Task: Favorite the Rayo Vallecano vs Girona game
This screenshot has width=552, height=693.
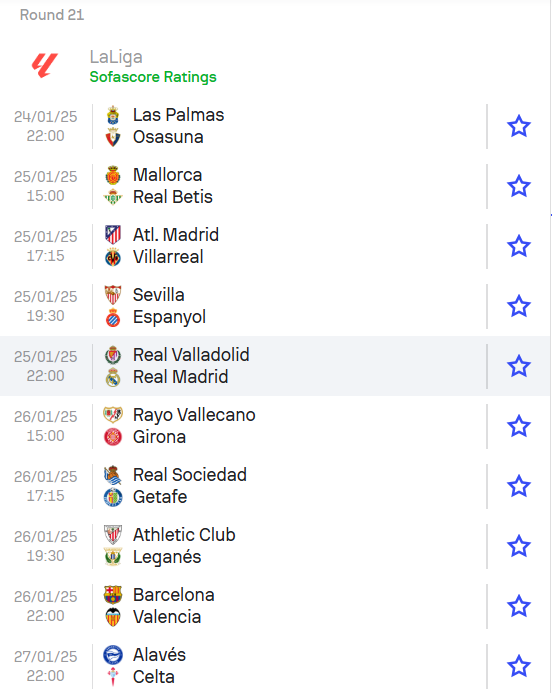Action: tap(518, 426)
